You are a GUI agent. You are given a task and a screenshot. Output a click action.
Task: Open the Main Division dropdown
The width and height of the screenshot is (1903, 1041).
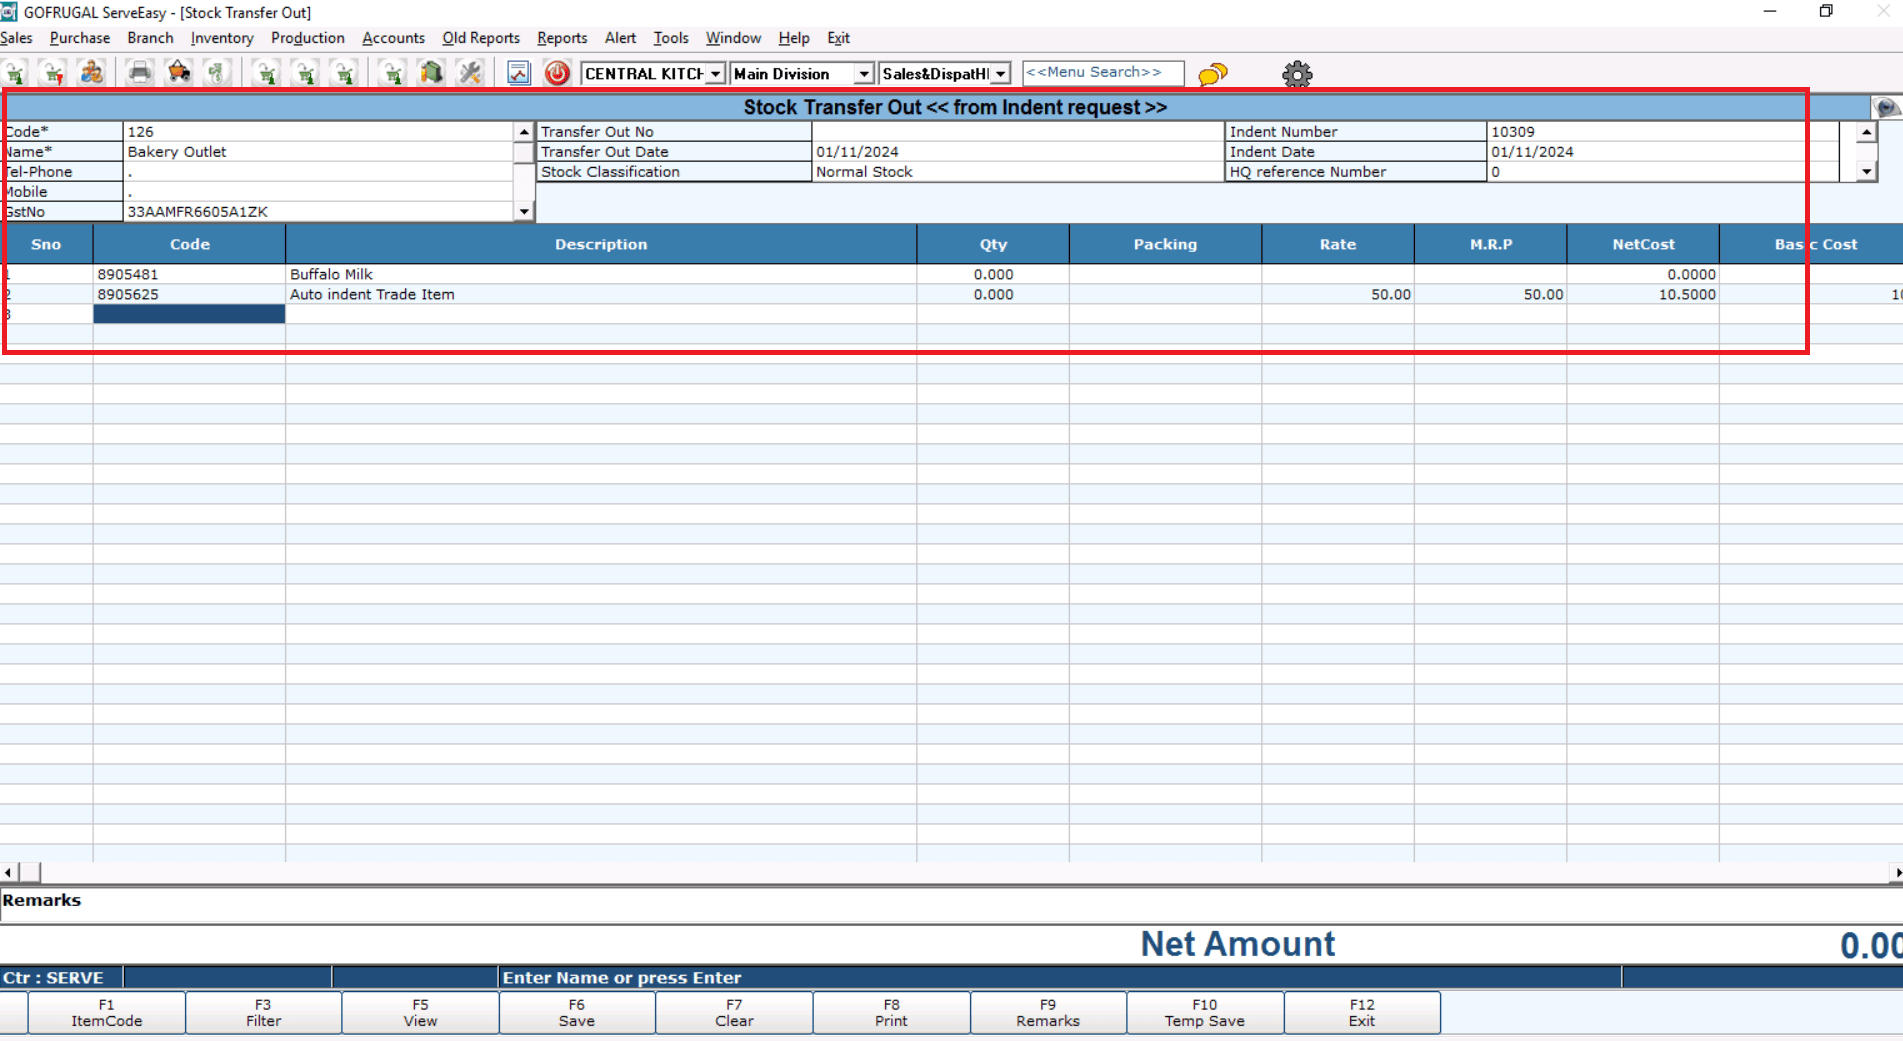(x=863, y=74)
